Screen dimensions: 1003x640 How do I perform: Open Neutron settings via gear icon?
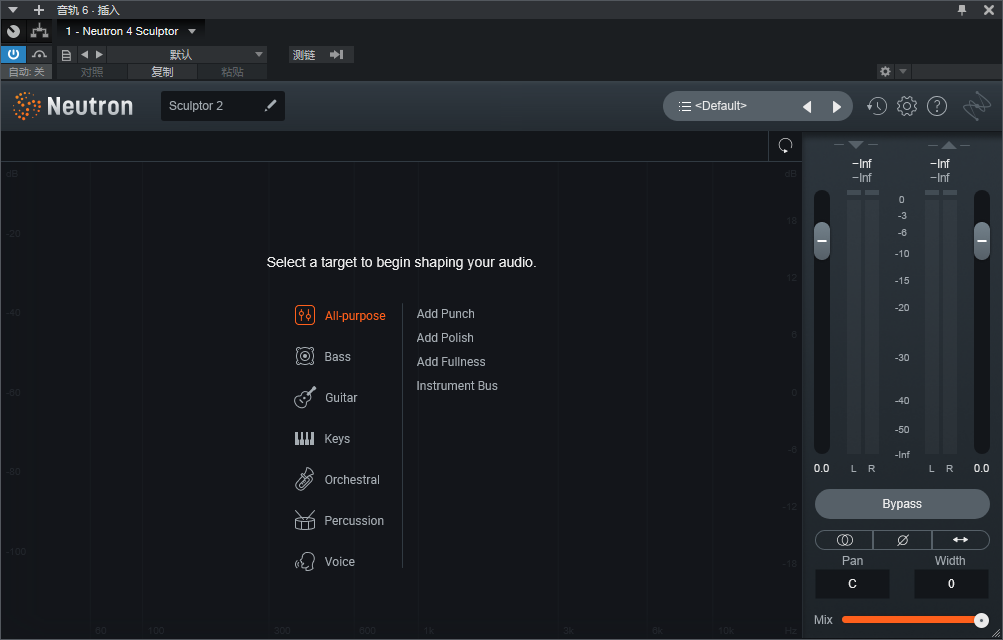(907, 106)
